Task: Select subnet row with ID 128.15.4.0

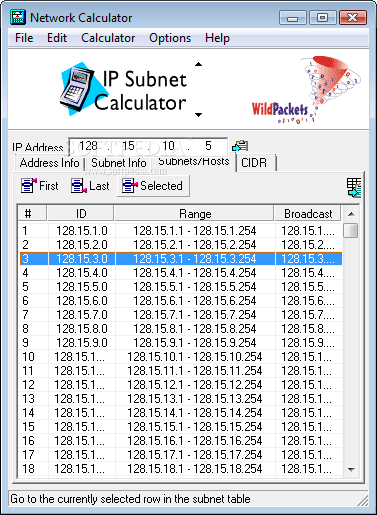Action: coord(181,273)
